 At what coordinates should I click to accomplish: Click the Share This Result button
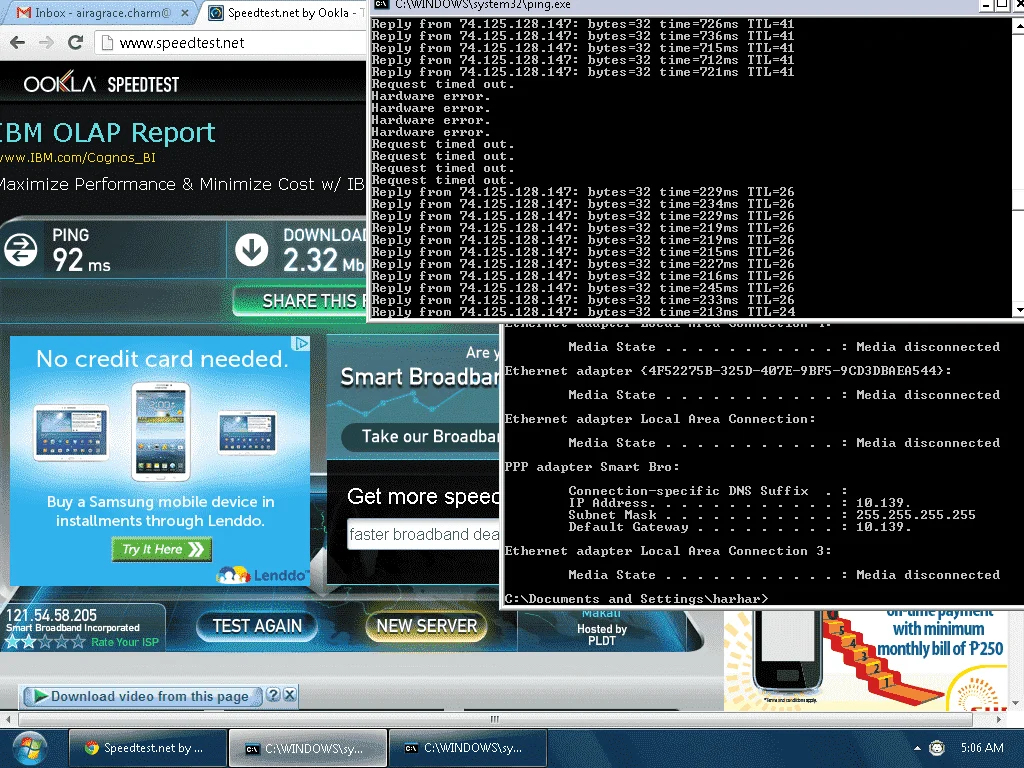301,301
